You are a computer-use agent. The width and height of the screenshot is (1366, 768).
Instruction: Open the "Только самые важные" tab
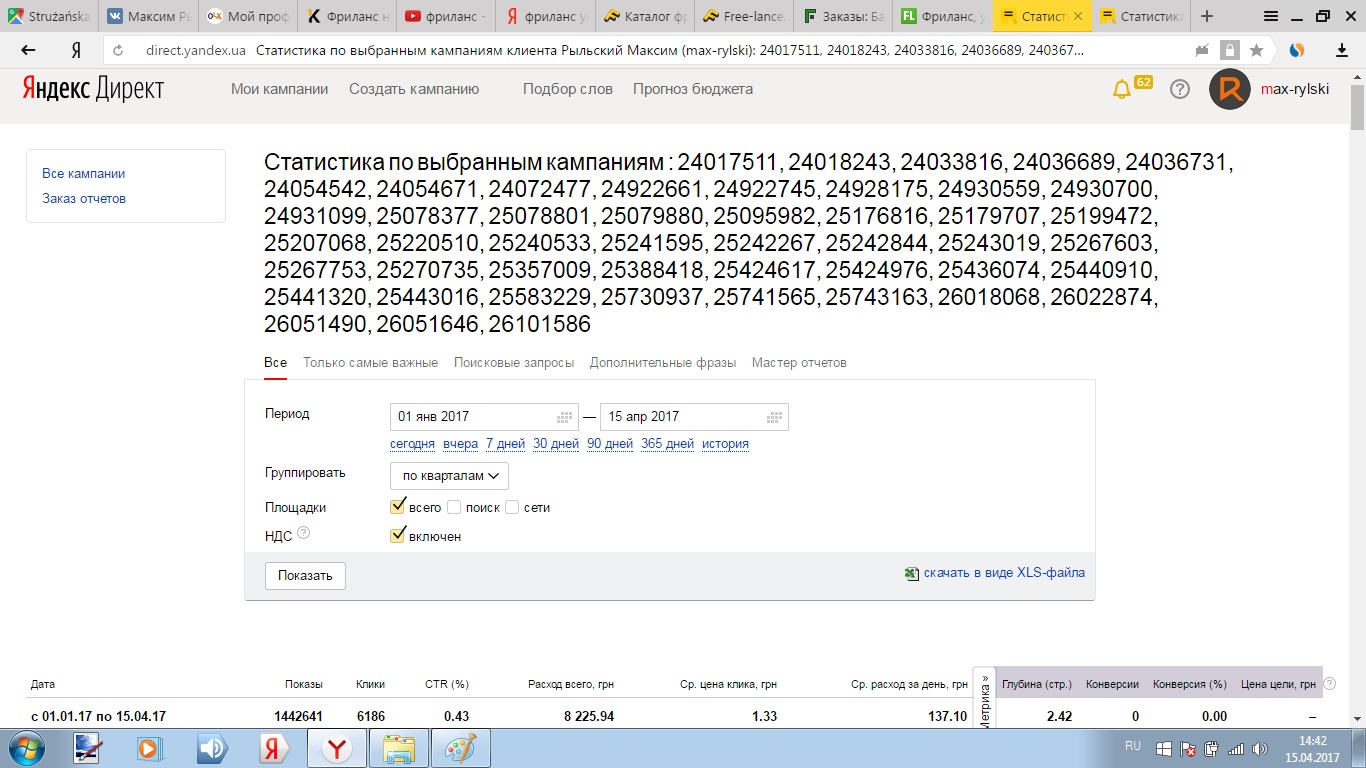371,363
